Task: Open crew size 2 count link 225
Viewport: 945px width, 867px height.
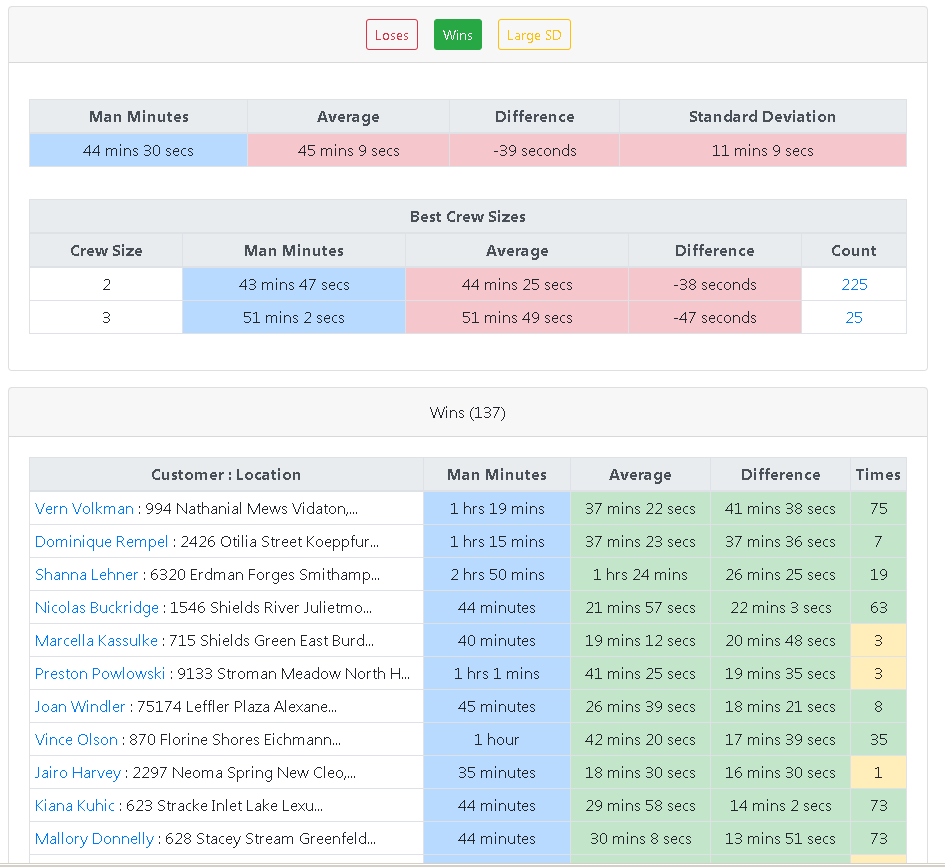Action: tap(854, 285)
